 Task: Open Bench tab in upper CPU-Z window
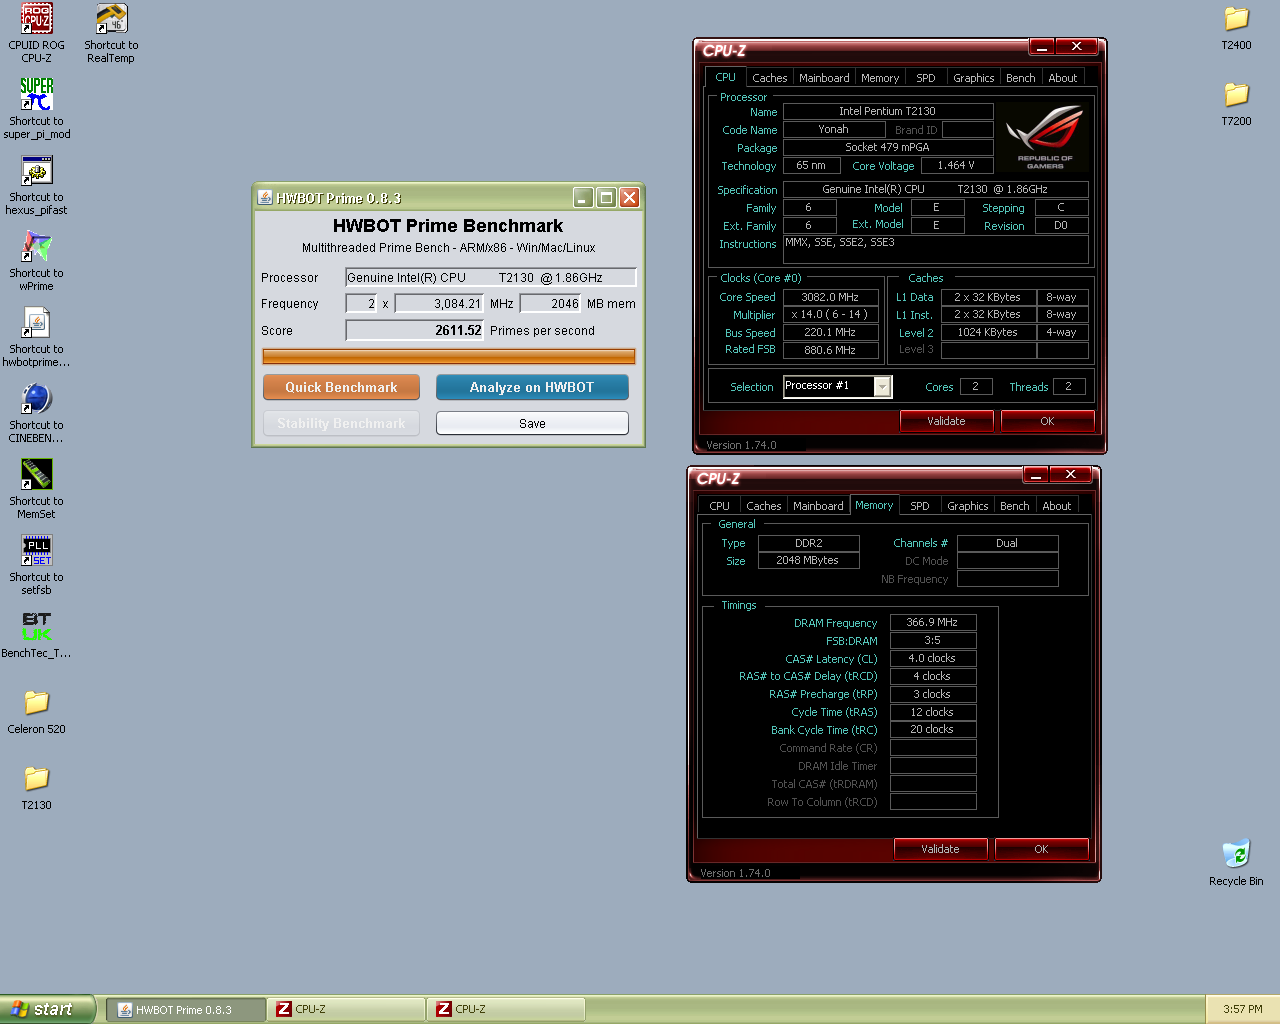(1021, 78)
